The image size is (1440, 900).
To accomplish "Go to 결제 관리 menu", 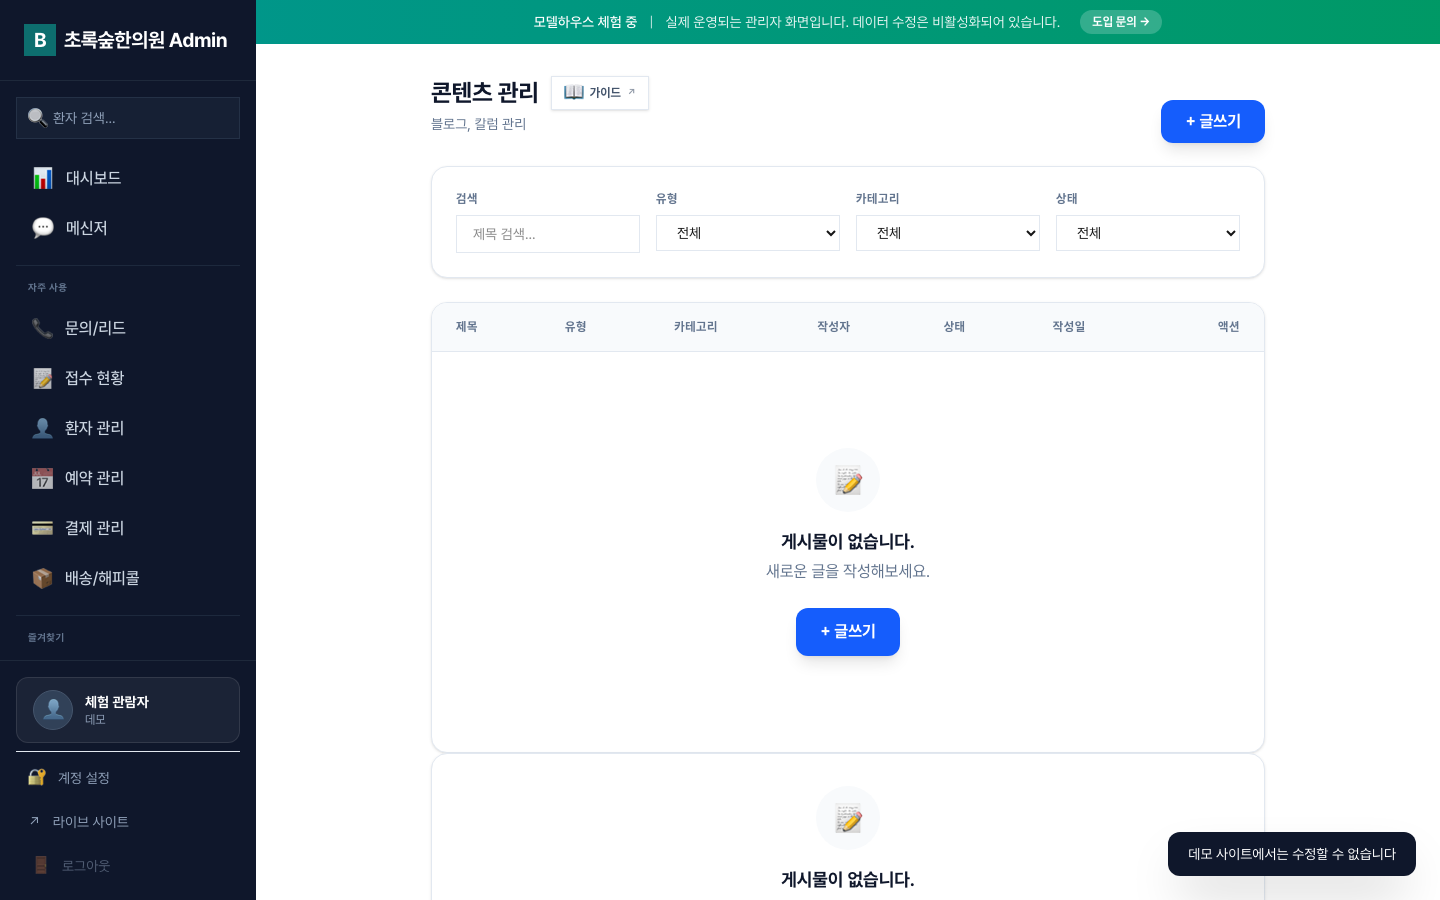I will tap(128, 528).
